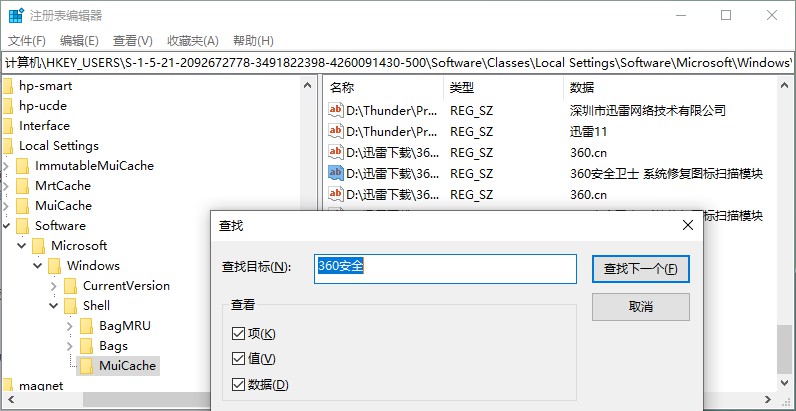The image size is (796, 411).
Task: Click the ImmutableMuiCache folder icon
Action: pos(22,166)
